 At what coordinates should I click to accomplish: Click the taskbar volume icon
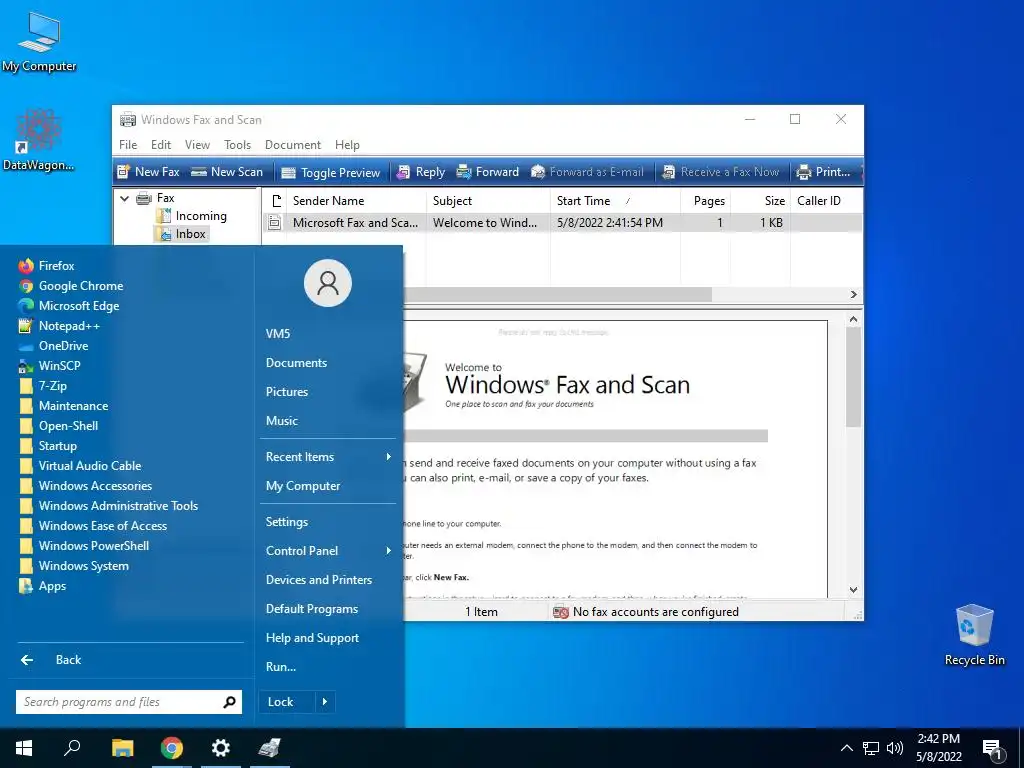click(895, 748)
